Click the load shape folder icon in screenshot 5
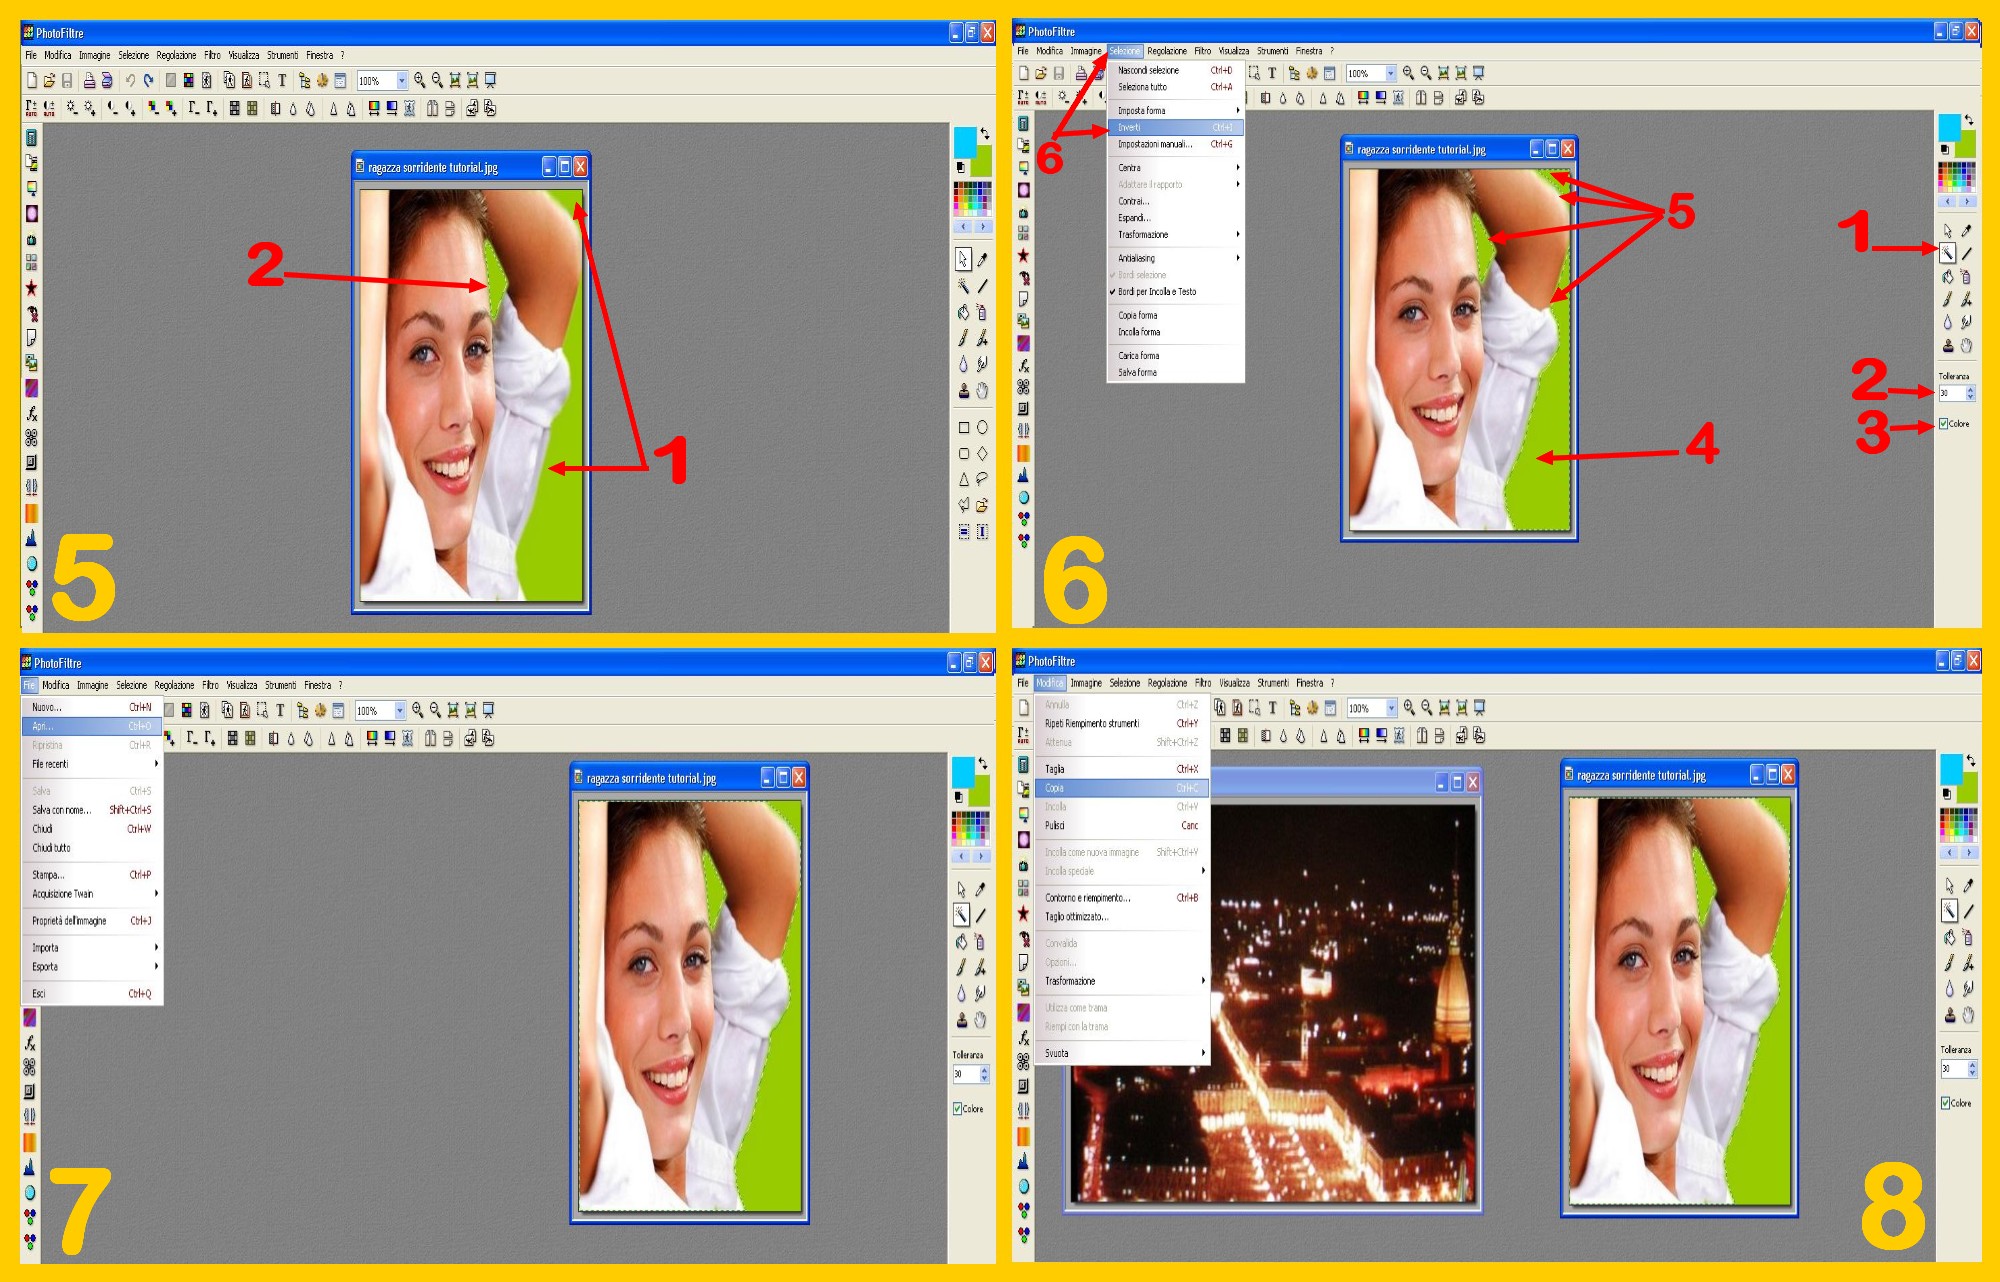This screenshot has height=1282, width=2000. 983,505
